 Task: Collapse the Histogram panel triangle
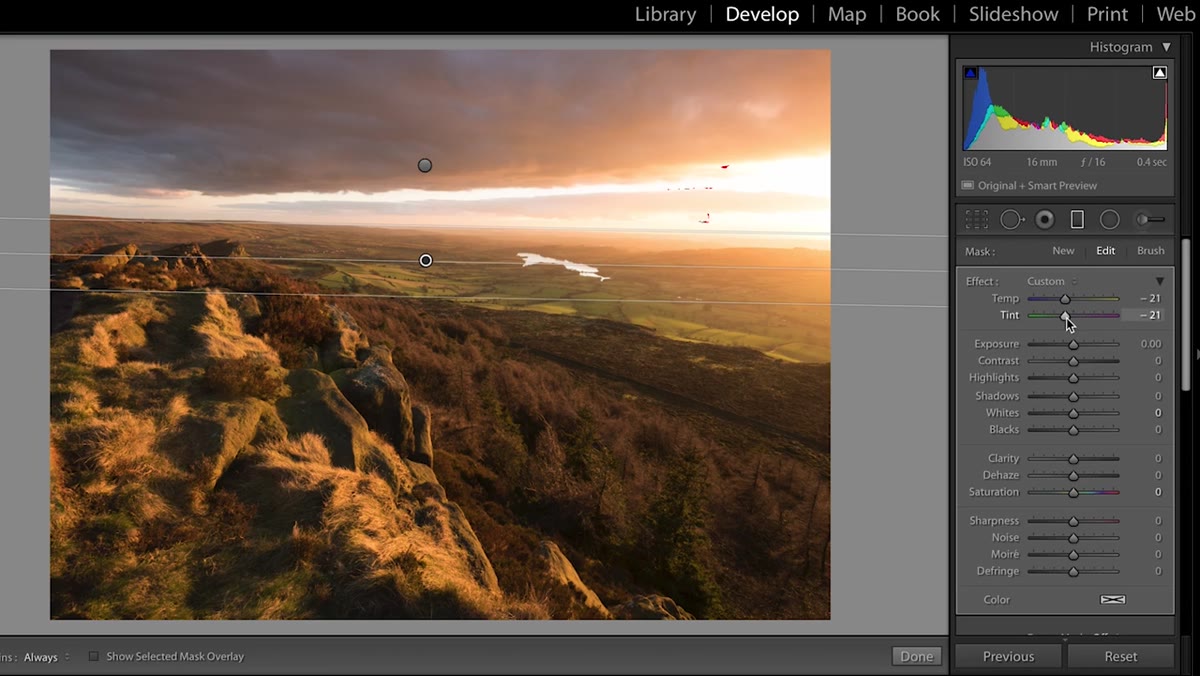[x=1166, y=47]
